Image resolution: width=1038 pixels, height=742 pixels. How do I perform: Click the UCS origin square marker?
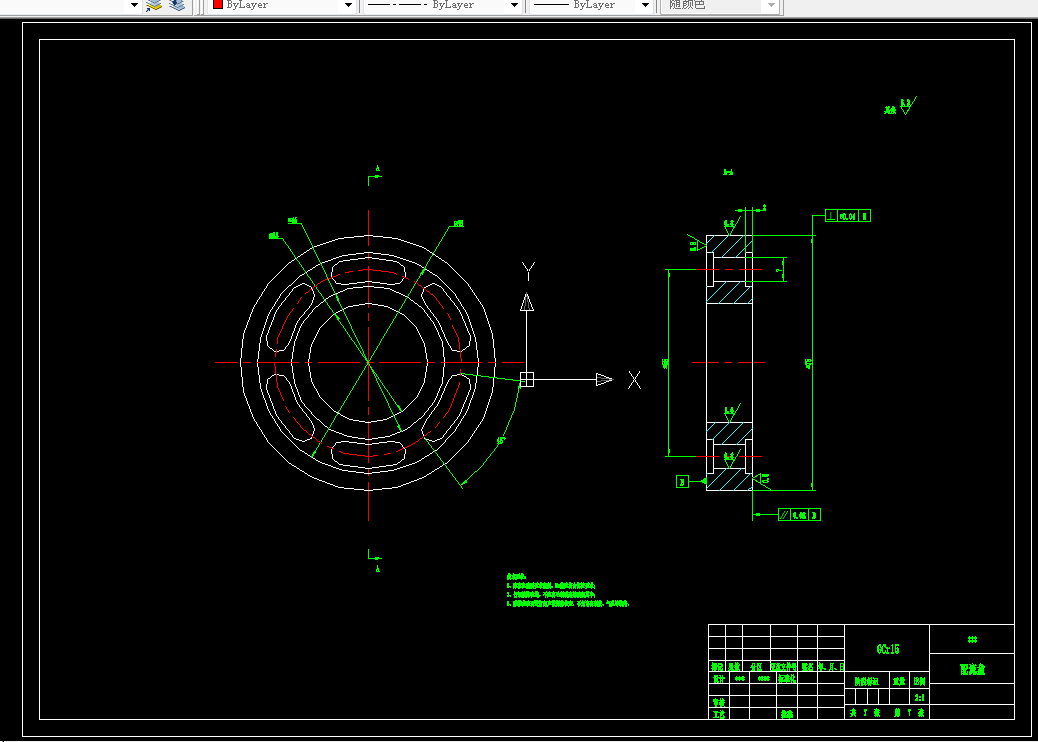pos(527,379)
